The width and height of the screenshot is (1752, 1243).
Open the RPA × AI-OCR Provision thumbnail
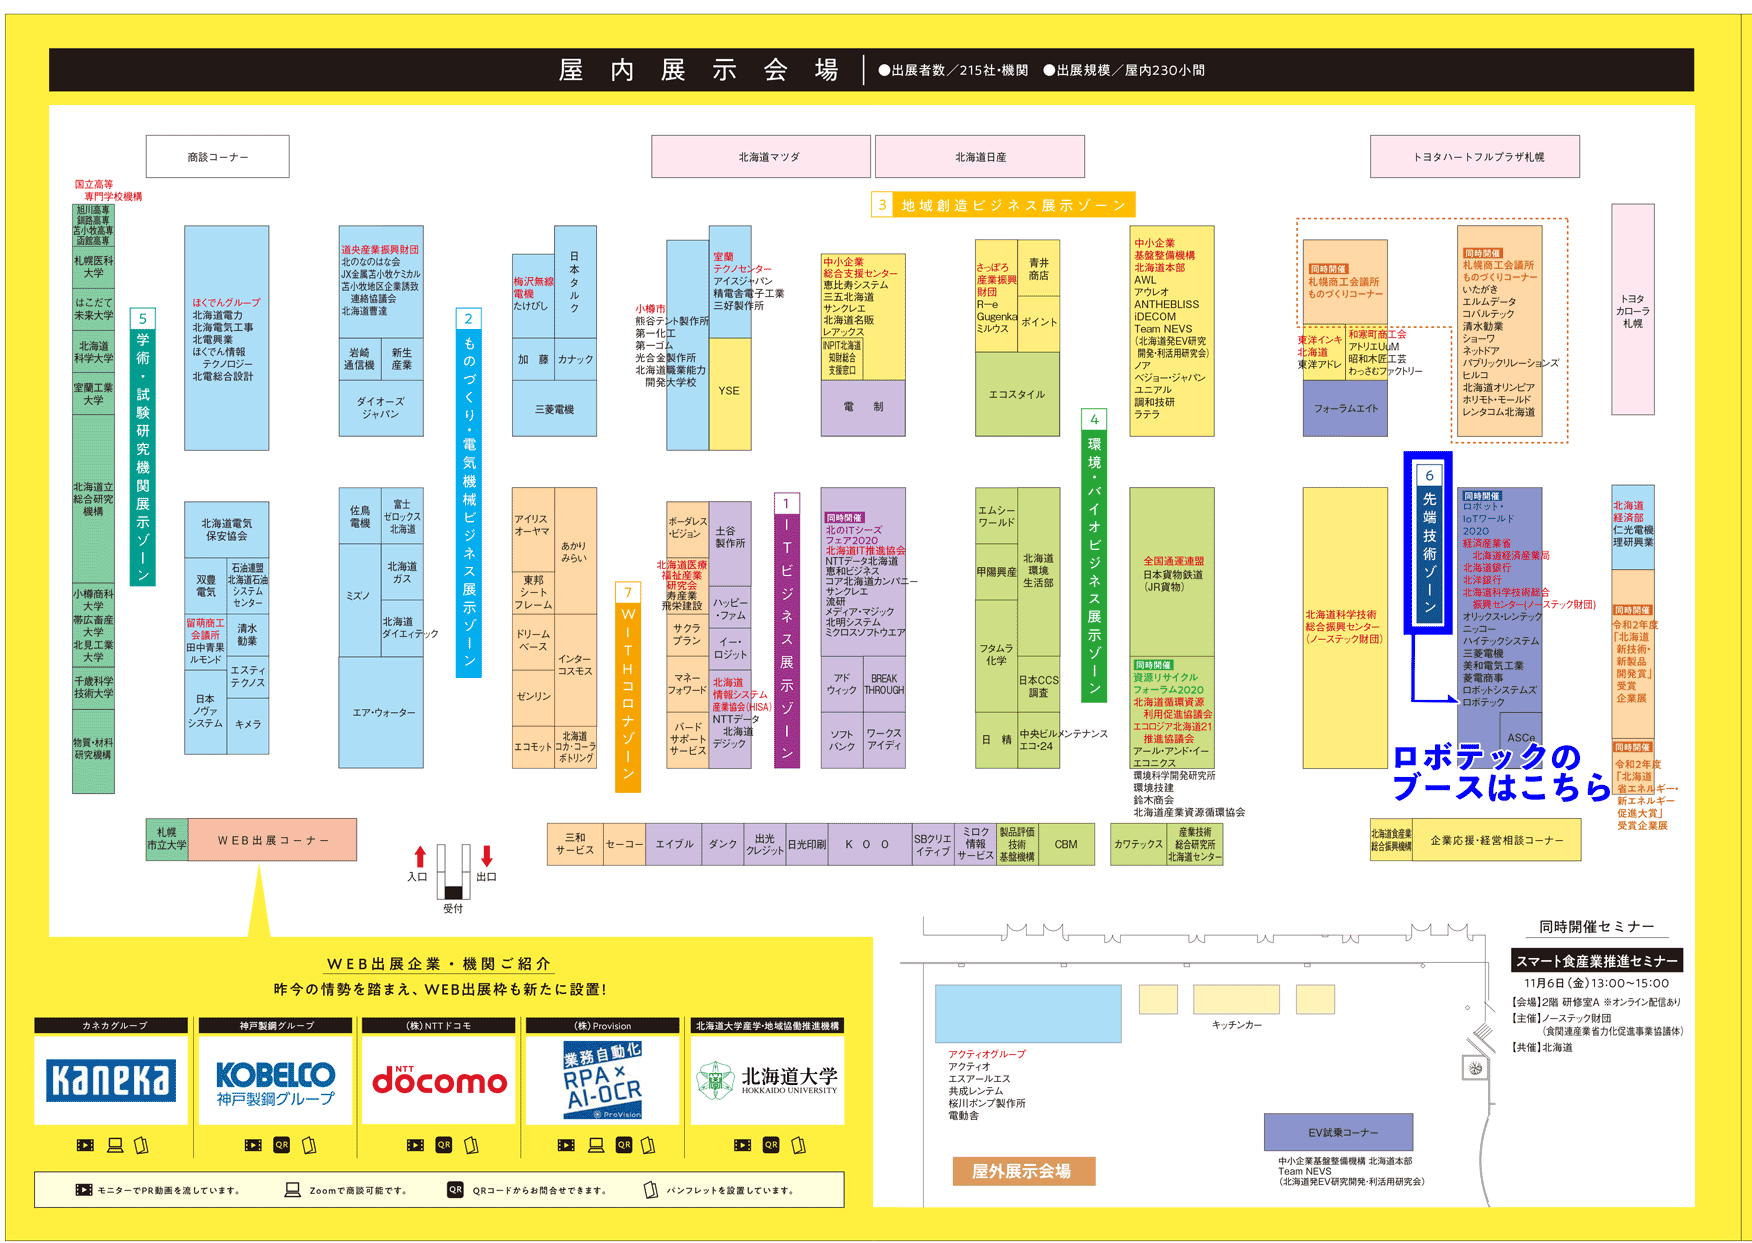603,1080
